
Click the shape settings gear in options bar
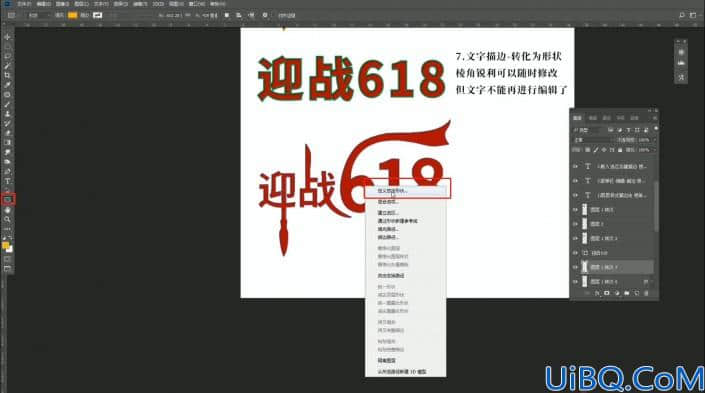click(265, 15)
